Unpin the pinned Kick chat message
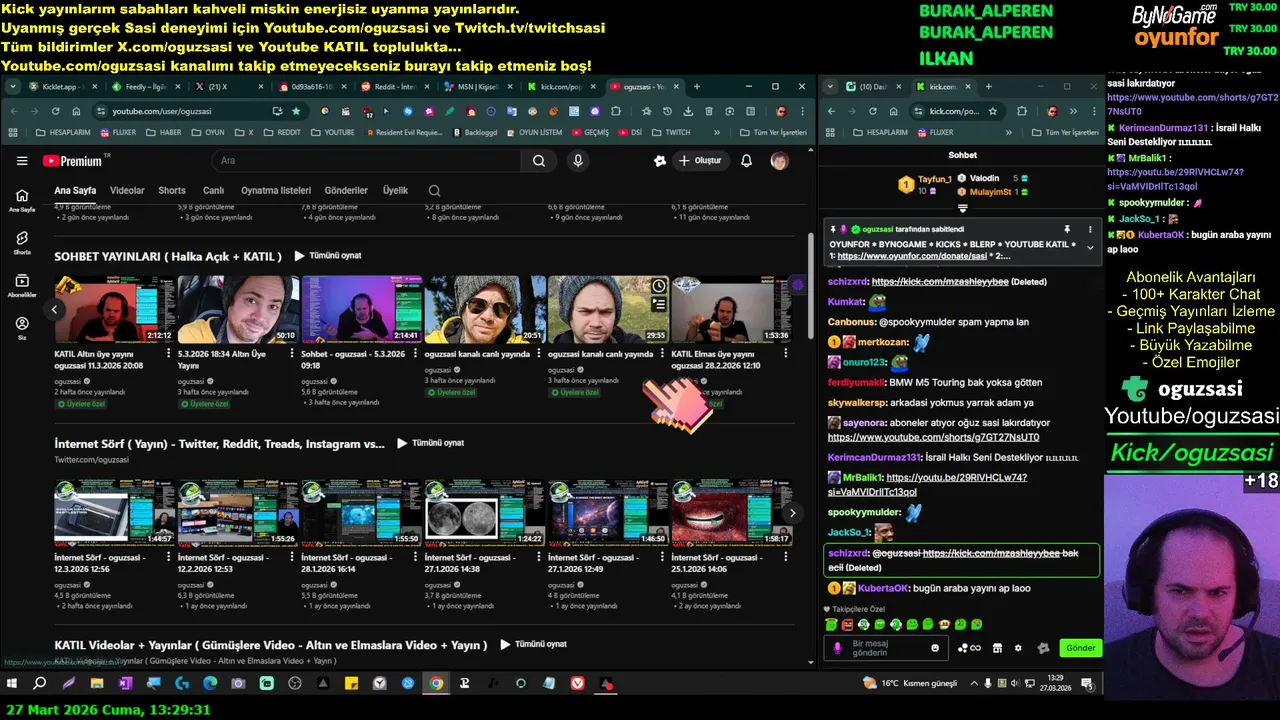The width and height of the screenshot is (1280, 720). click(x=1067, y=230)
